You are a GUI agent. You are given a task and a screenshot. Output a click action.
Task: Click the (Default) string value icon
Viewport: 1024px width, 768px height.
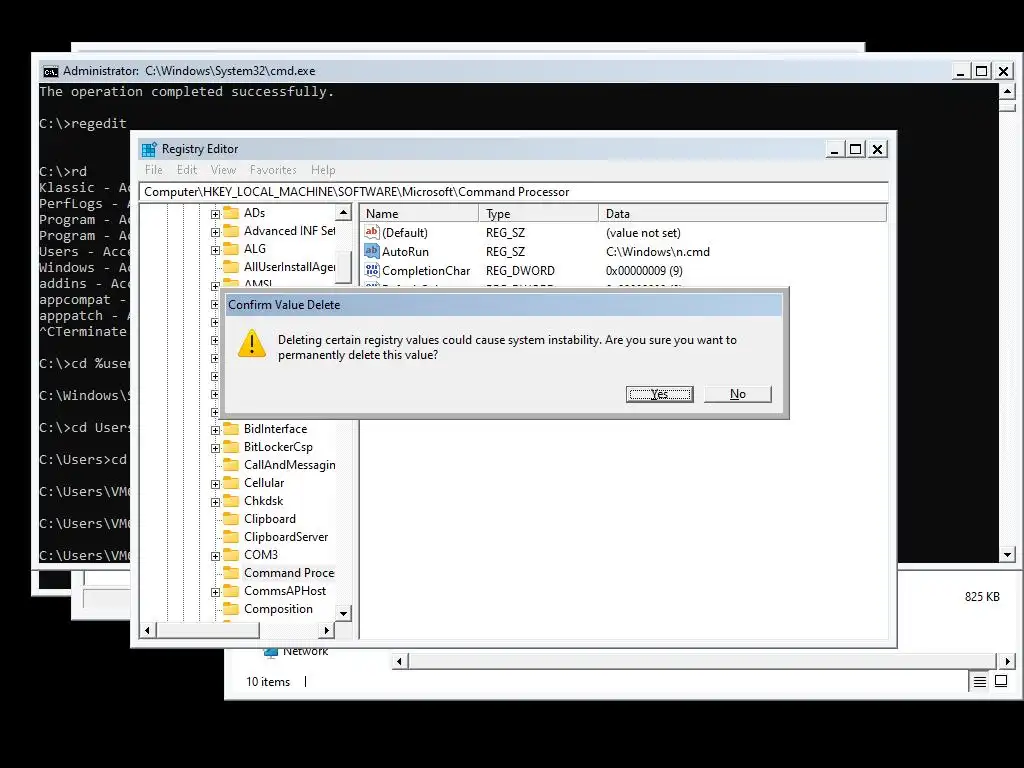[x=372, y=232]
